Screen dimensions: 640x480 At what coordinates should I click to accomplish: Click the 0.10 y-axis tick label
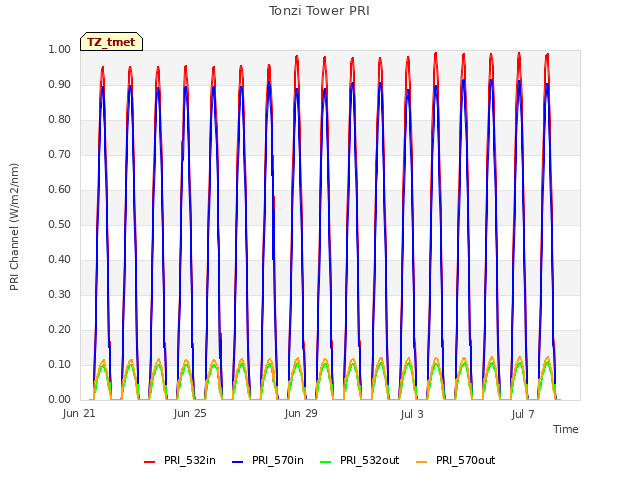pyautogui.click(x=60, y=364)
